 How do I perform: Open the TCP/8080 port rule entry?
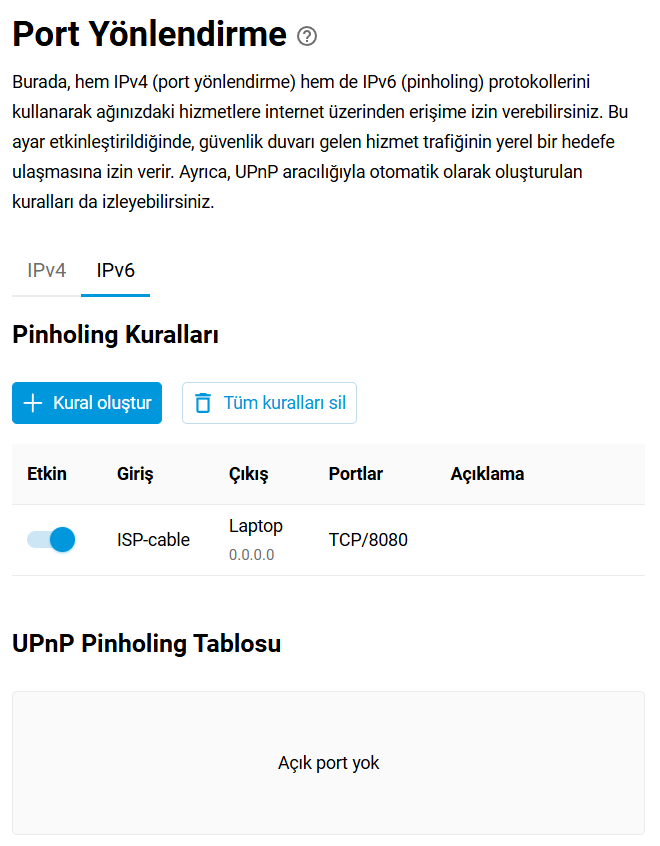click(368, 540)
